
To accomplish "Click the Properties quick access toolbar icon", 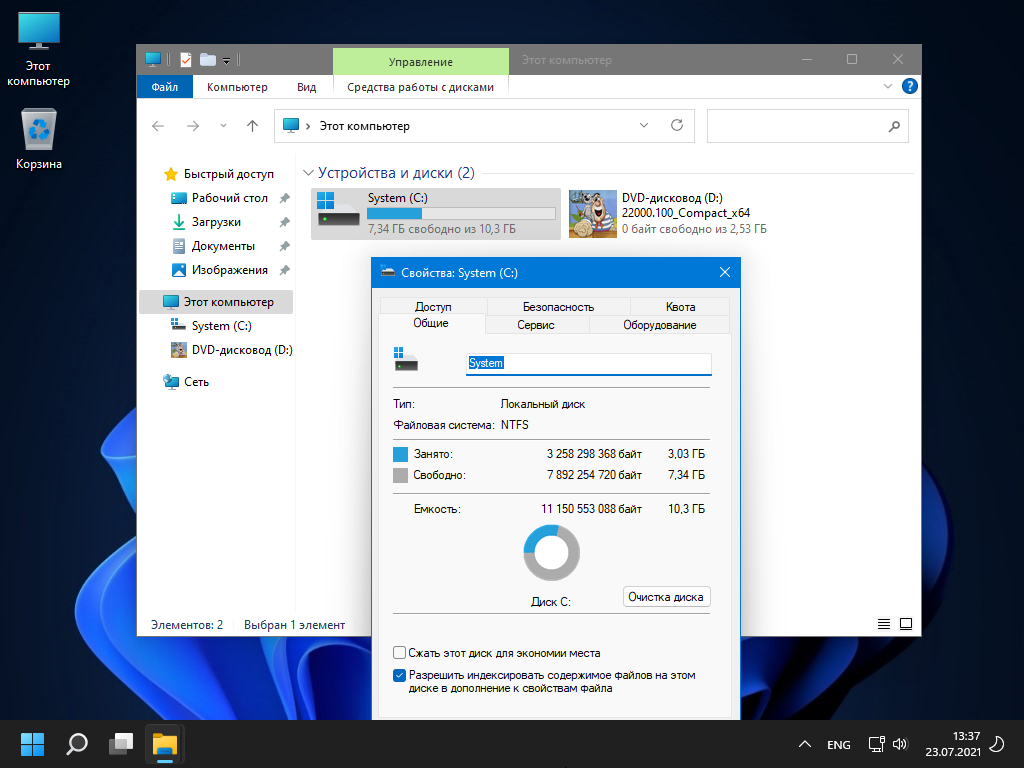I will (186, 59).
